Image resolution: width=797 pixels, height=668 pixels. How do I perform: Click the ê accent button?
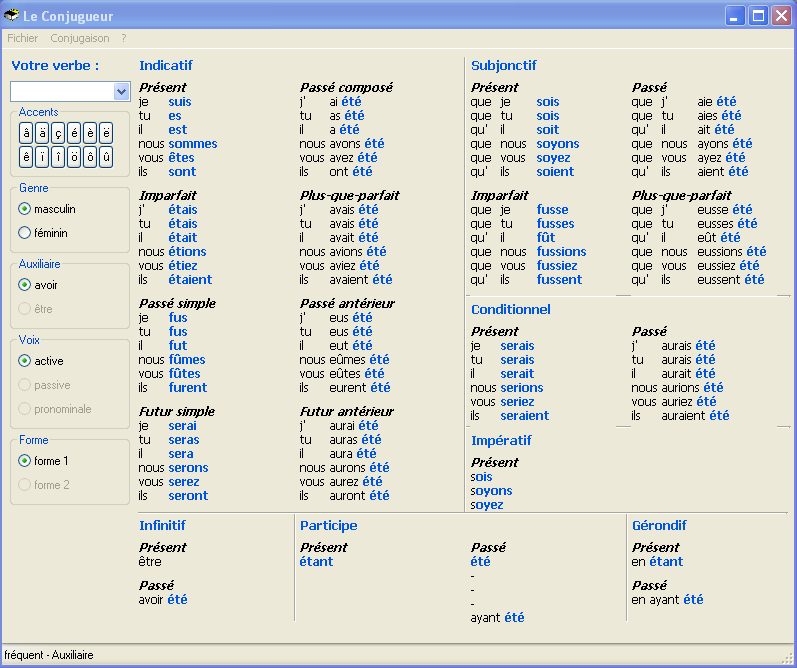point(26,157)
